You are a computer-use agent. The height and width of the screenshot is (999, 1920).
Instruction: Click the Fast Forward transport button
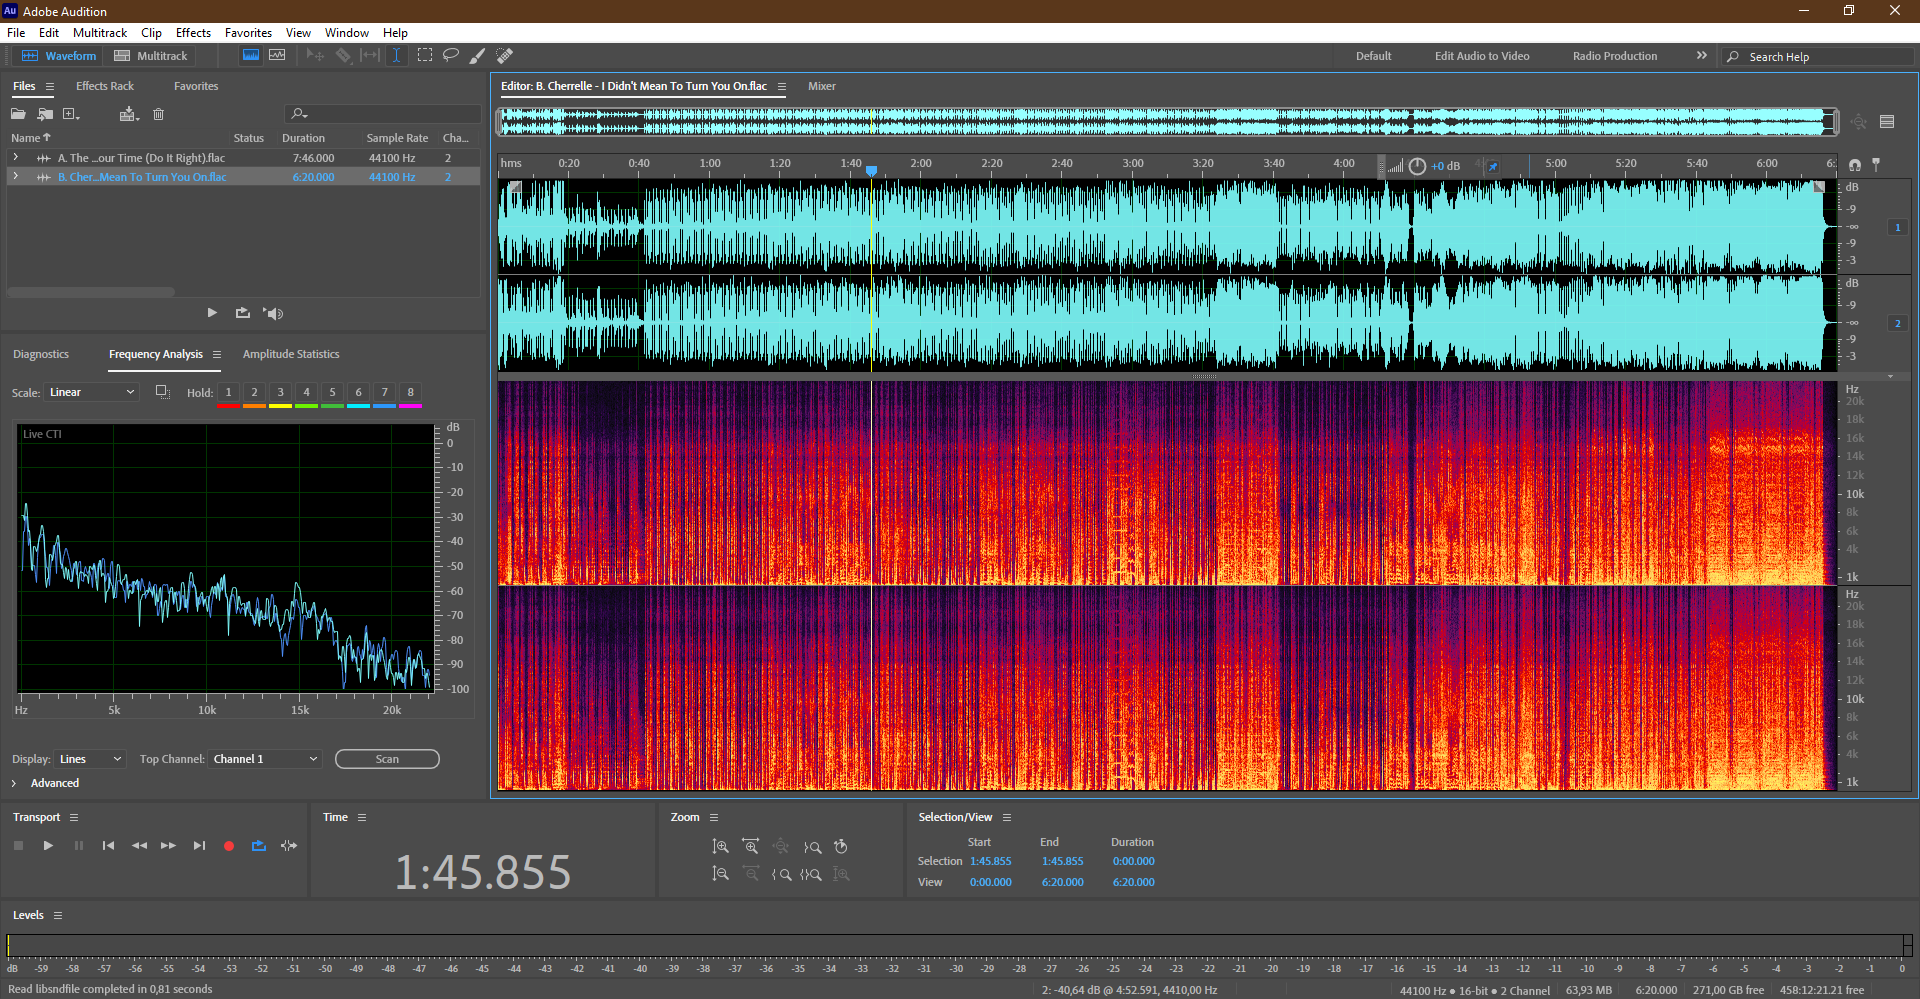pos(168,846)
